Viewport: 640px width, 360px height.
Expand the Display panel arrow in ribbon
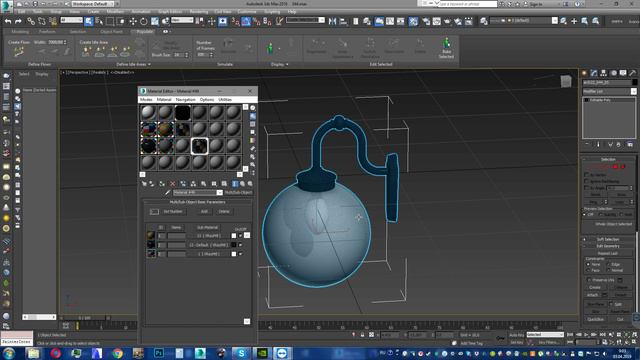tap(287, 64)
